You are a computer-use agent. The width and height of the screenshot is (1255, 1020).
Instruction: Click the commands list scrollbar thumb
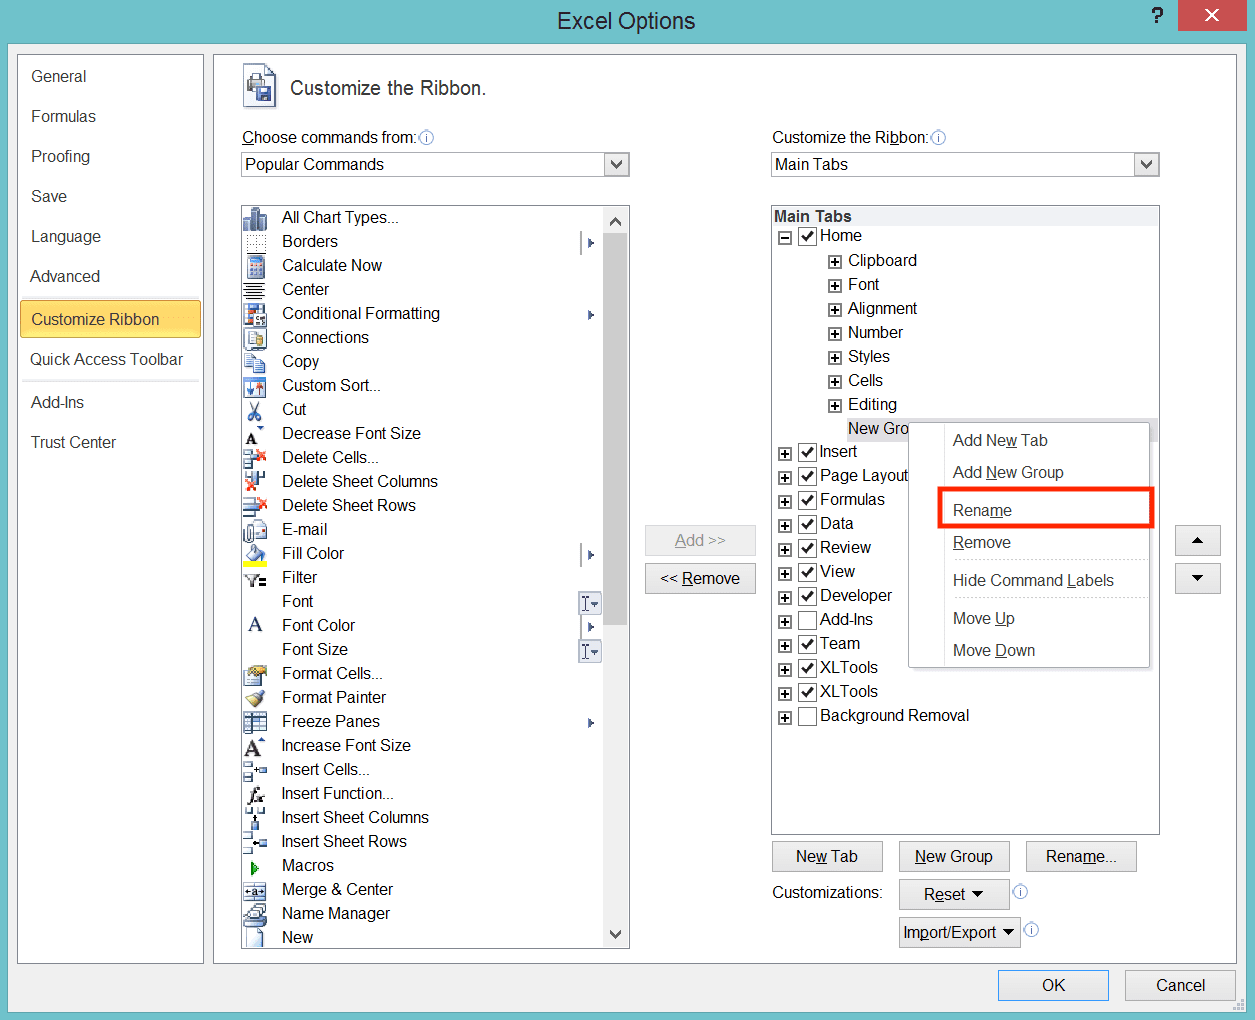[615, 430]
